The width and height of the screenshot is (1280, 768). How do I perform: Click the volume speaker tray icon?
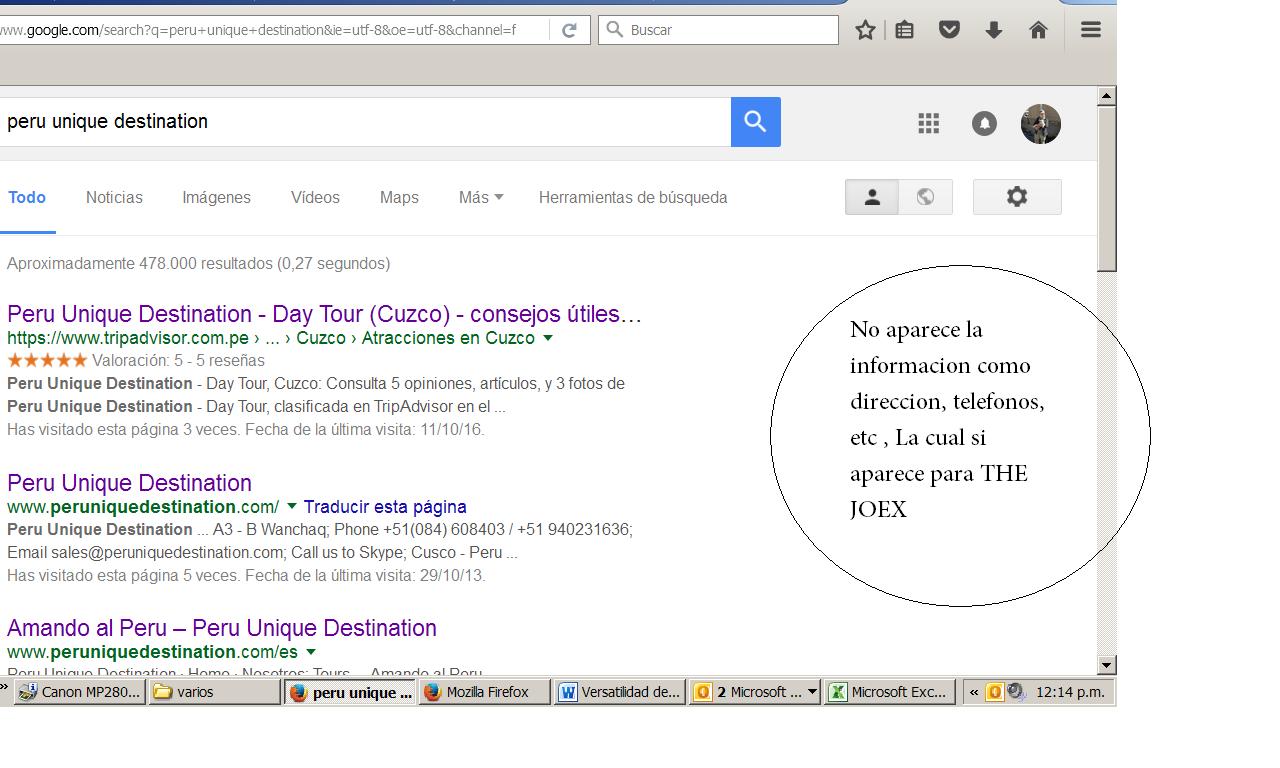pyautogui.click(x=1016, y=692)
